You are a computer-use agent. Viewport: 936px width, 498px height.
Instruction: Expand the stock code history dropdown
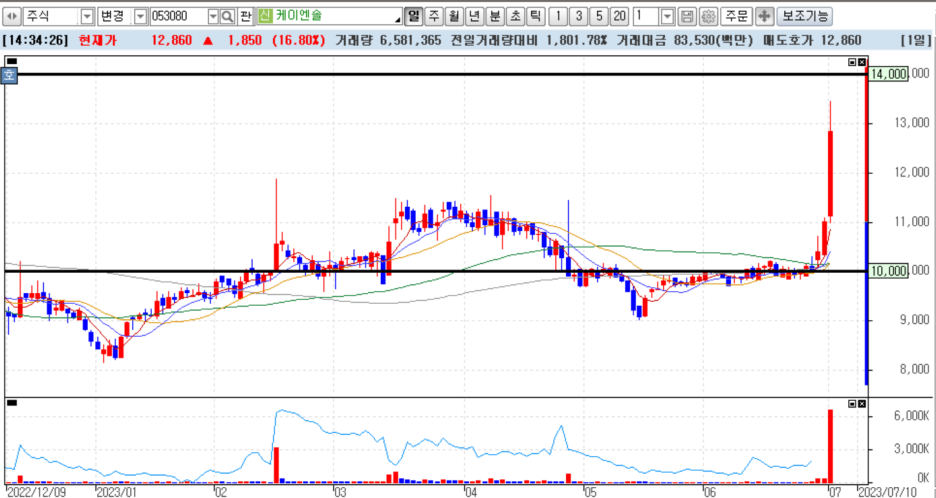pyautogui.click(x=213, y=16)
